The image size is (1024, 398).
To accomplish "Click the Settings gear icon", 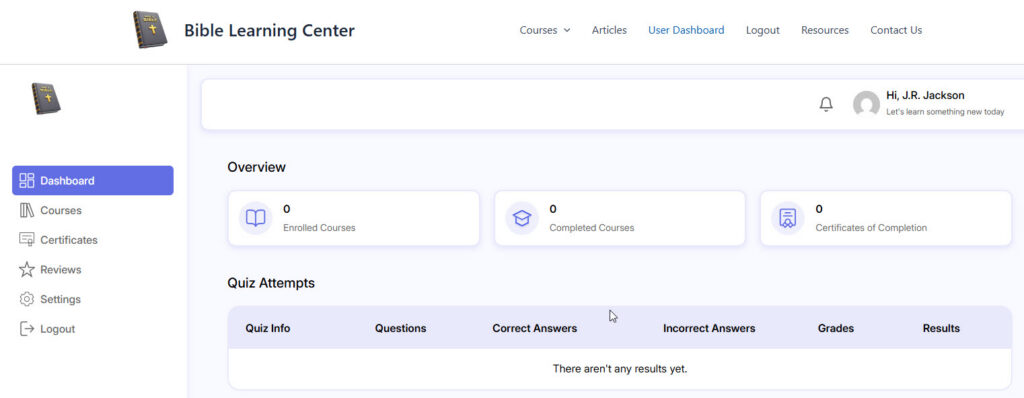I will click(x=27, y=299).
